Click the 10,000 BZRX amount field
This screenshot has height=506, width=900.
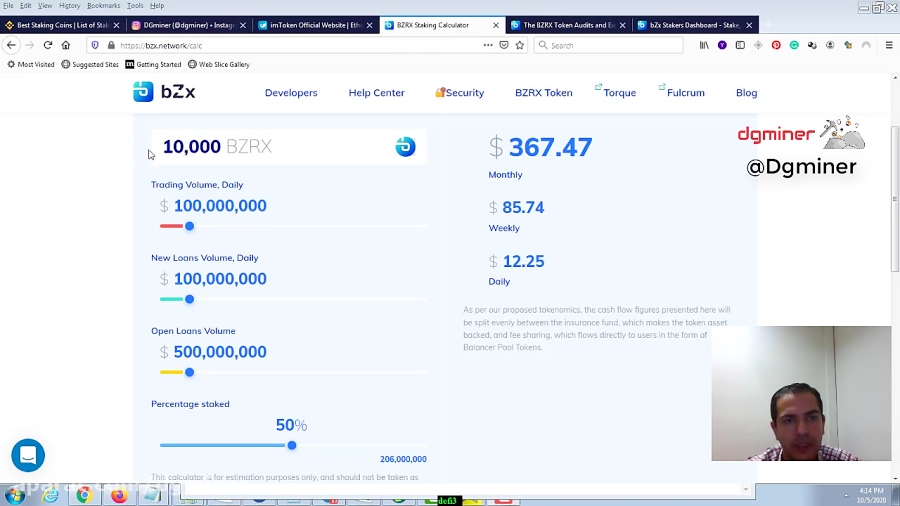289,147
